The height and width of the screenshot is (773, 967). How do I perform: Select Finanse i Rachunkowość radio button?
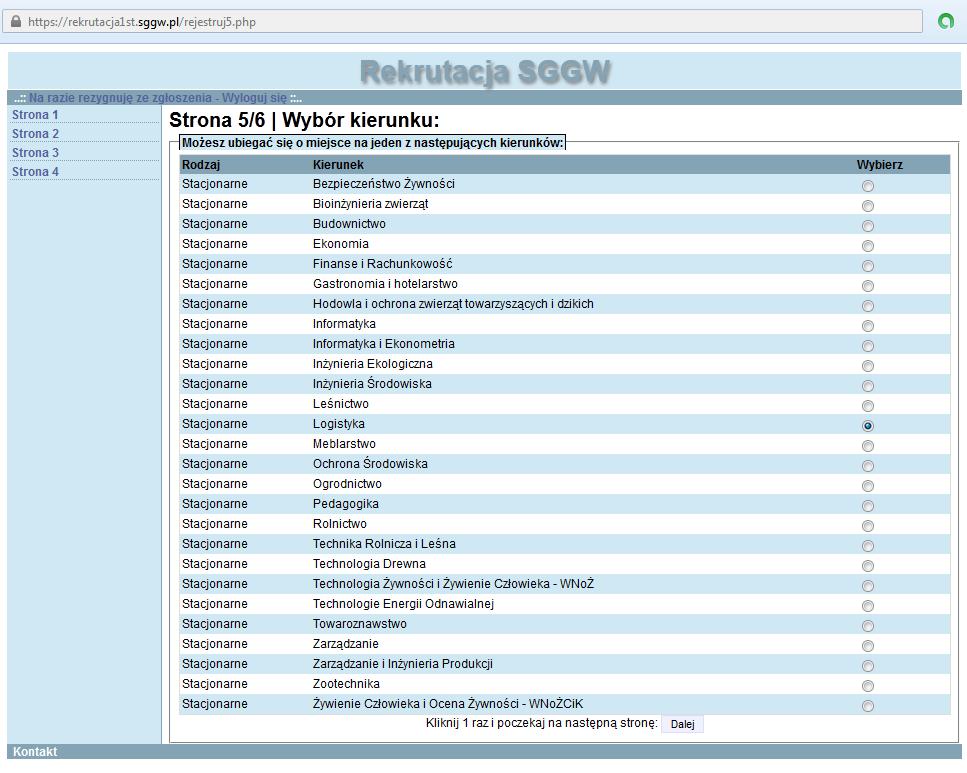868,266
